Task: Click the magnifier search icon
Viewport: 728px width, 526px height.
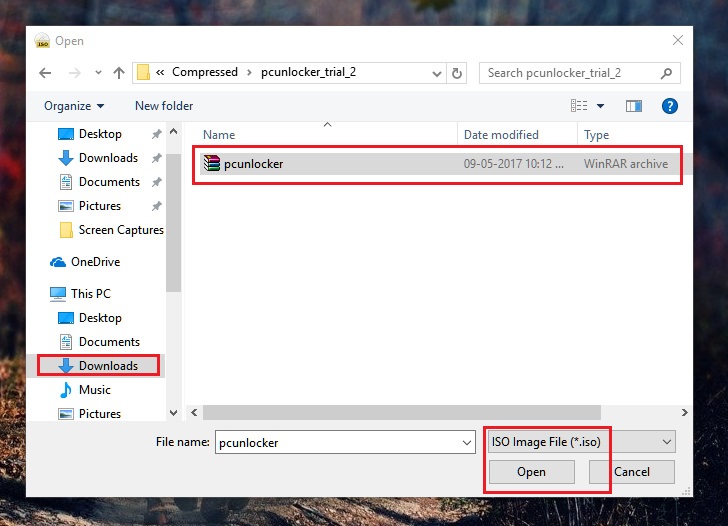Action: coord(666,73)
